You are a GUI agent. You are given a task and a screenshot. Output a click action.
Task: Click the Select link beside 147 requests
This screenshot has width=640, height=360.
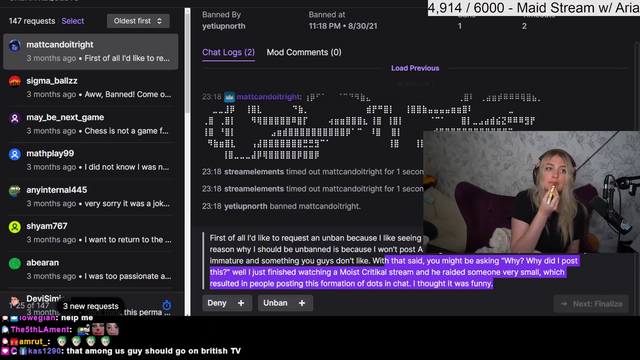(x=73, y=21)
